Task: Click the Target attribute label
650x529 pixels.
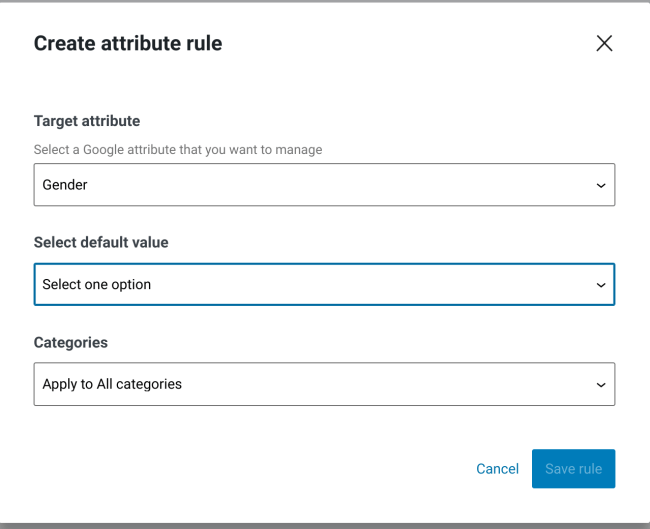Action: [x=87, y=121]
